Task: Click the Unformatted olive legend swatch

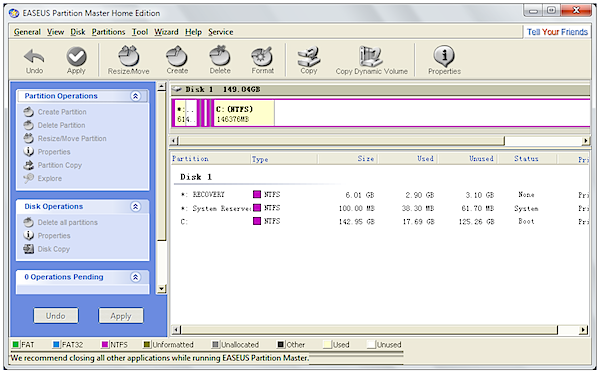Action: click(147, 345)
